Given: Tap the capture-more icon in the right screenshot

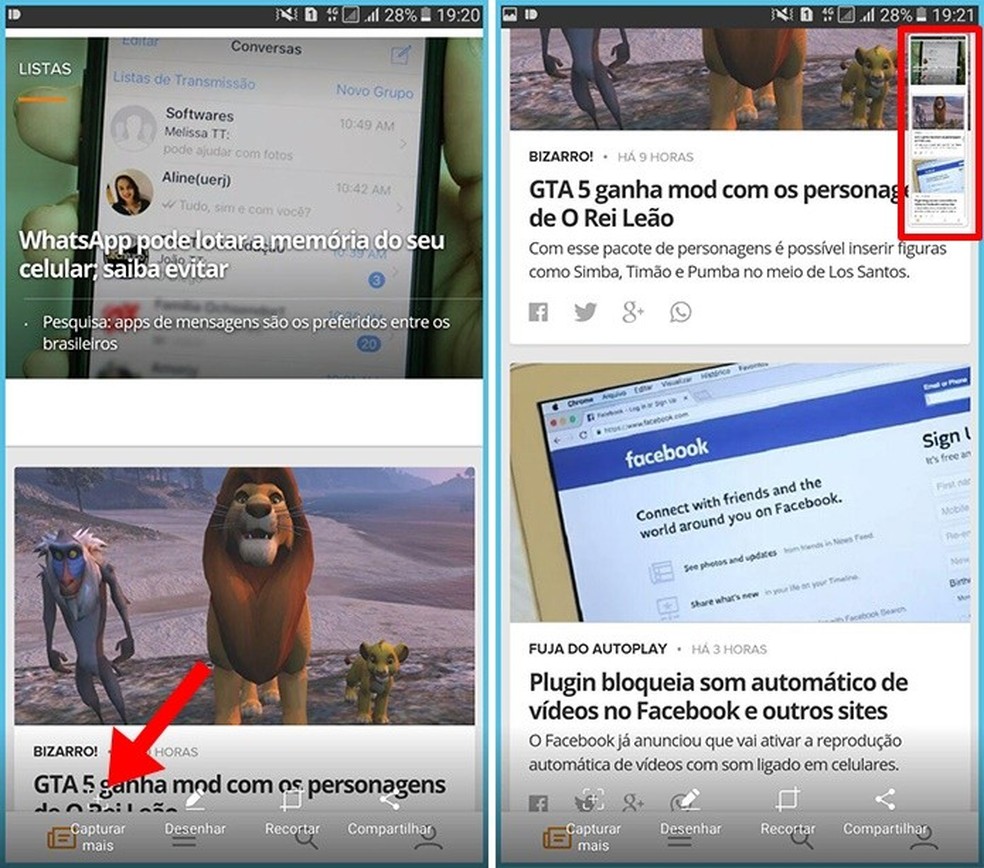Looking at the screenshot, I should (591, 800).
